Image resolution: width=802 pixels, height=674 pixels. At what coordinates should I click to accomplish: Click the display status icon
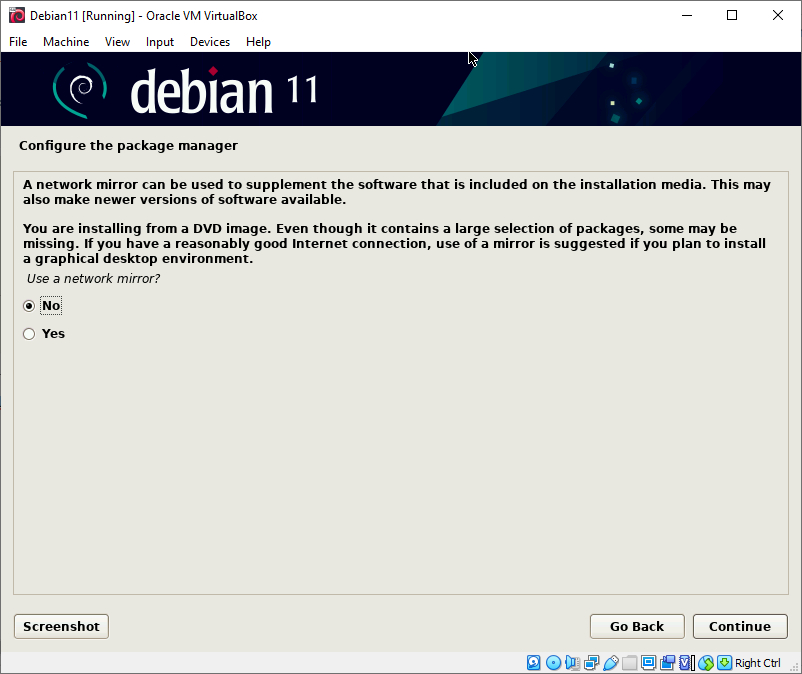pos(648,662)
